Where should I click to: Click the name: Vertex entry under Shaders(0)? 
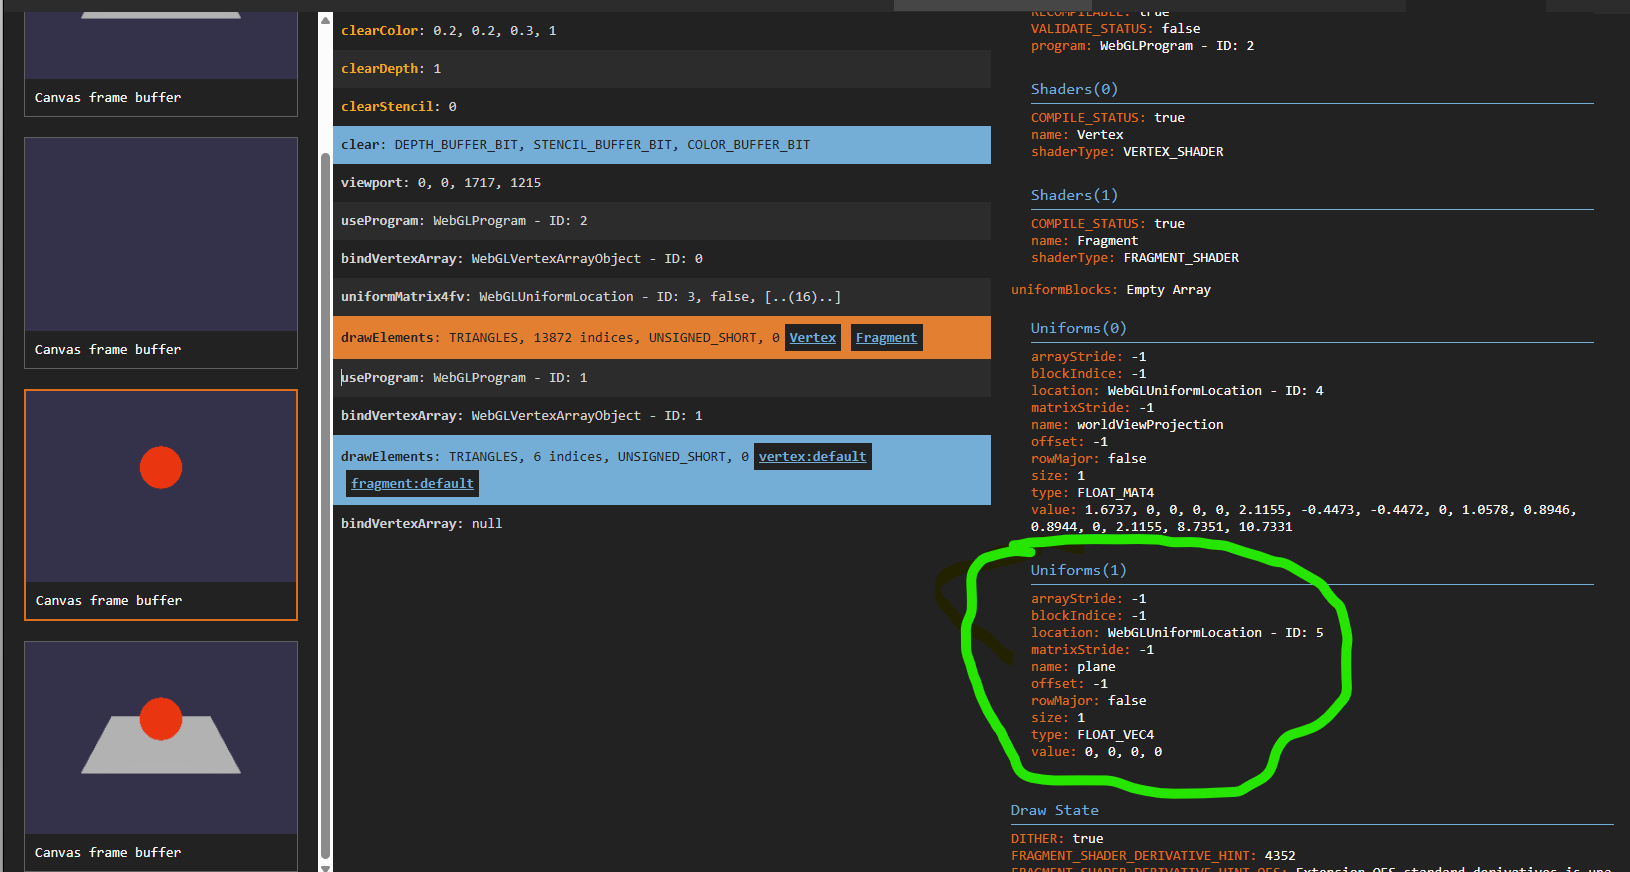(1077, 135)
